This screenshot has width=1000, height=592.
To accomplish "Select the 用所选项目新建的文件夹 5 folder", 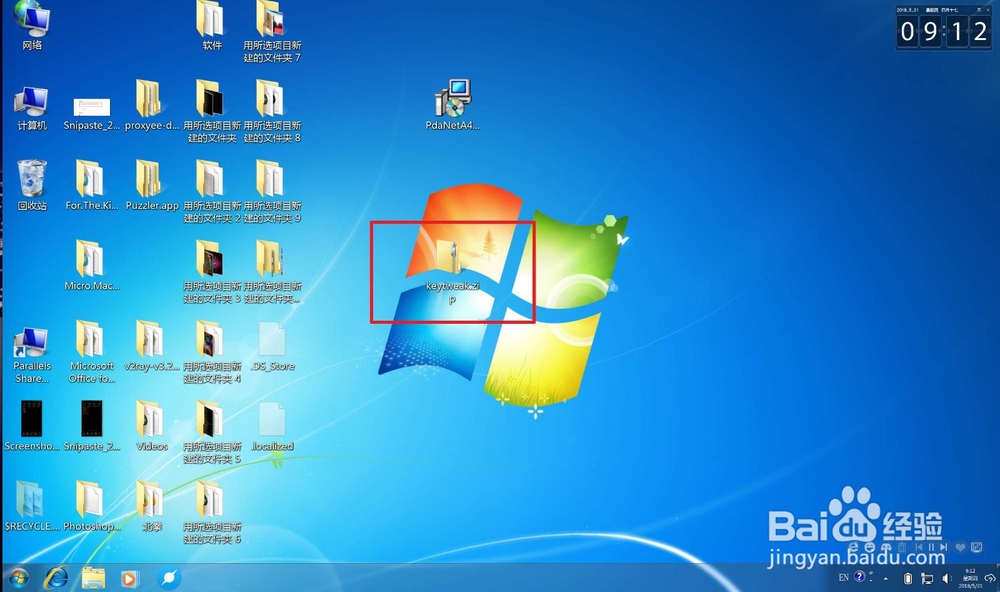I will [212, 433].
